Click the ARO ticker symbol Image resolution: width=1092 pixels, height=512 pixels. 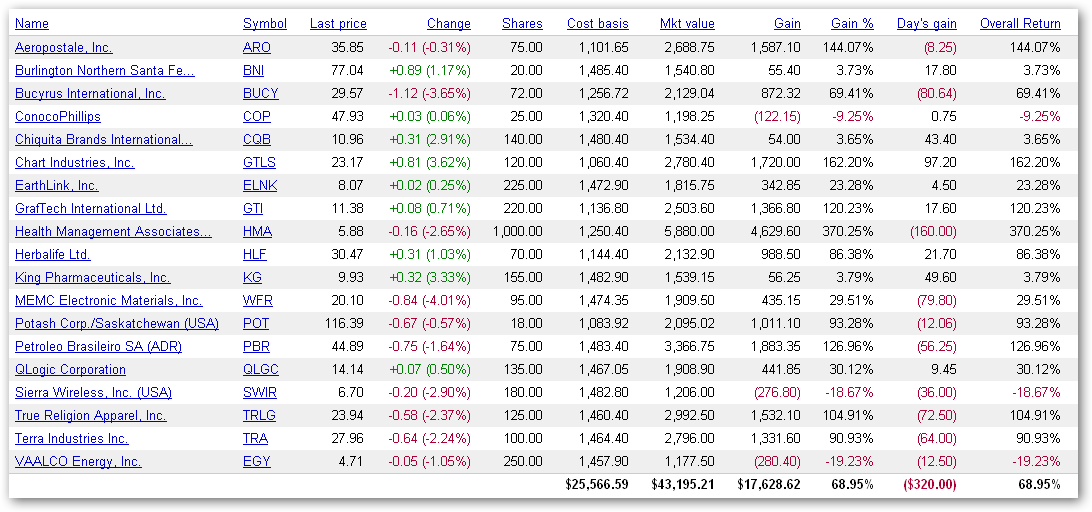257,47
